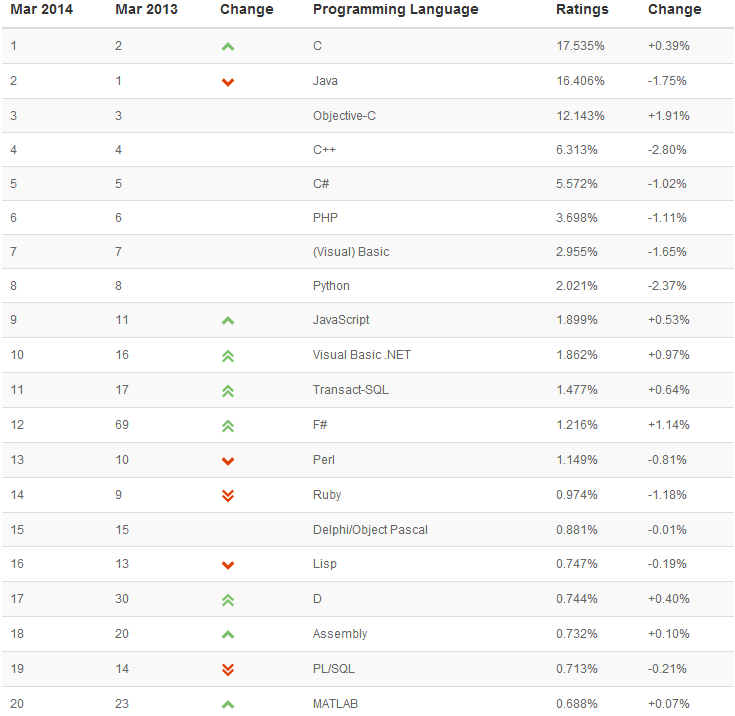Click the red down arrow beside Perl
735x716 pixels.
click(228, 461)
